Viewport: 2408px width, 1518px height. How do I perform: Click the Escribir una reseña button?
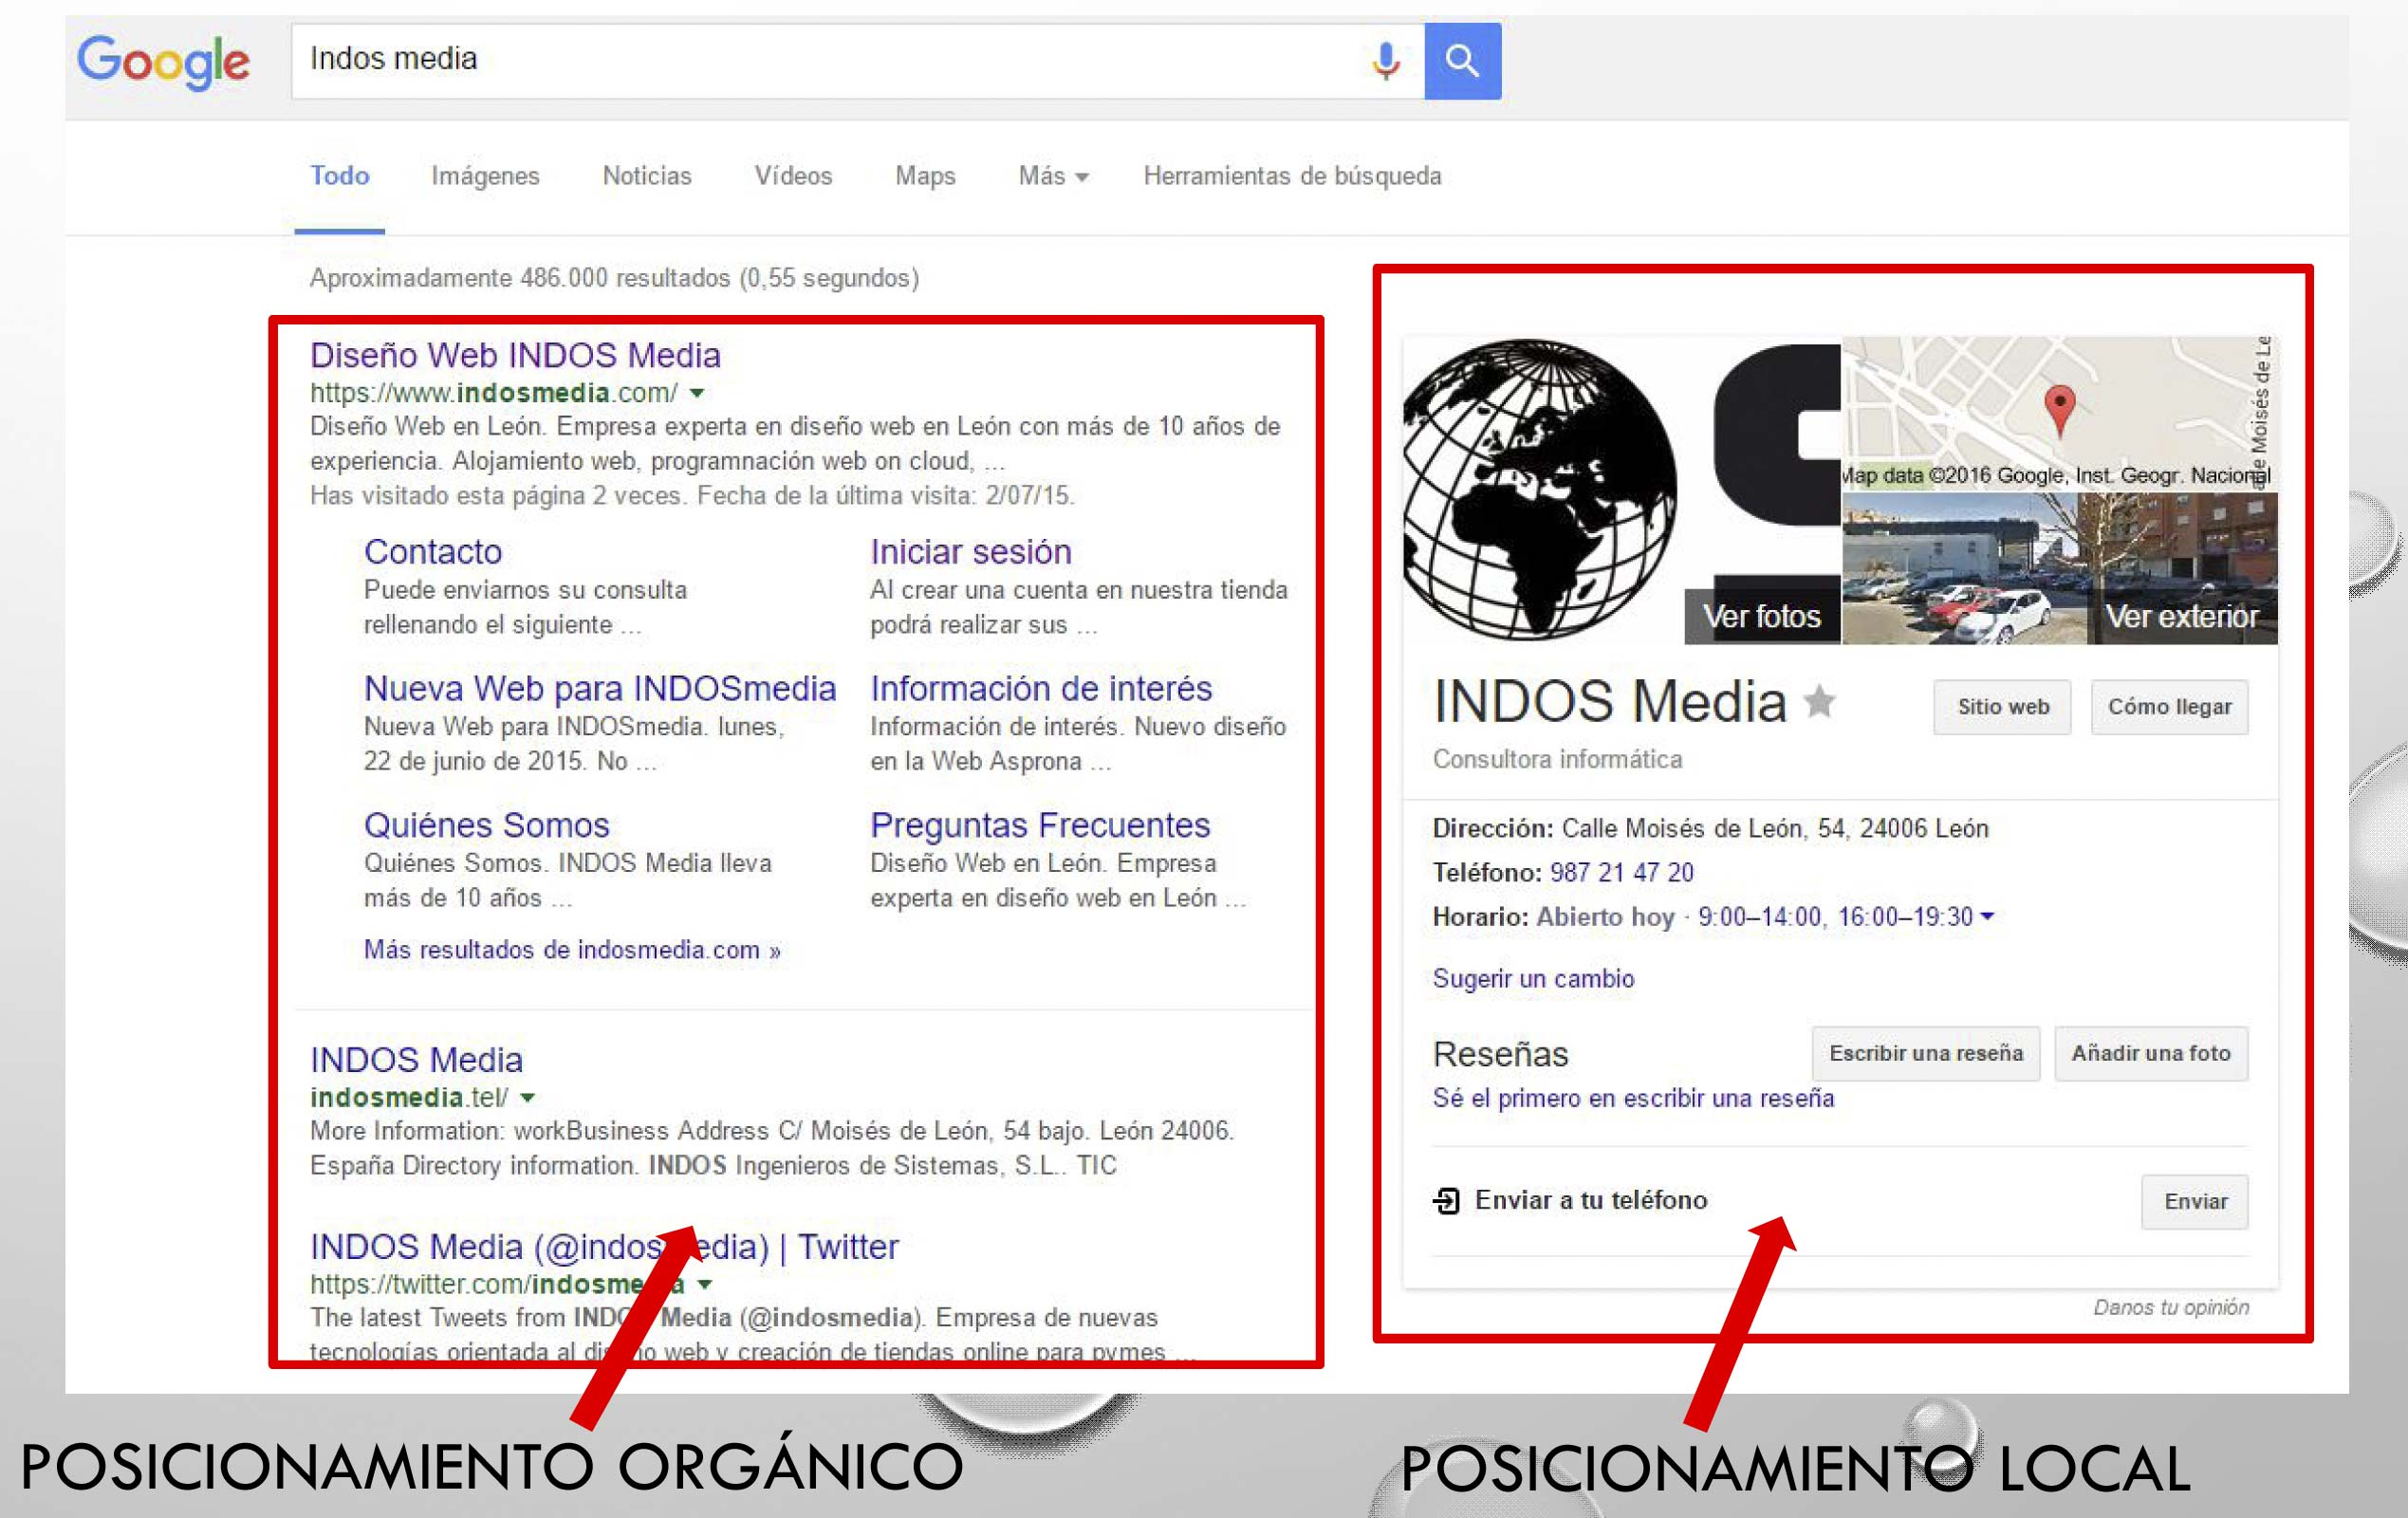coord(1926,1053)
